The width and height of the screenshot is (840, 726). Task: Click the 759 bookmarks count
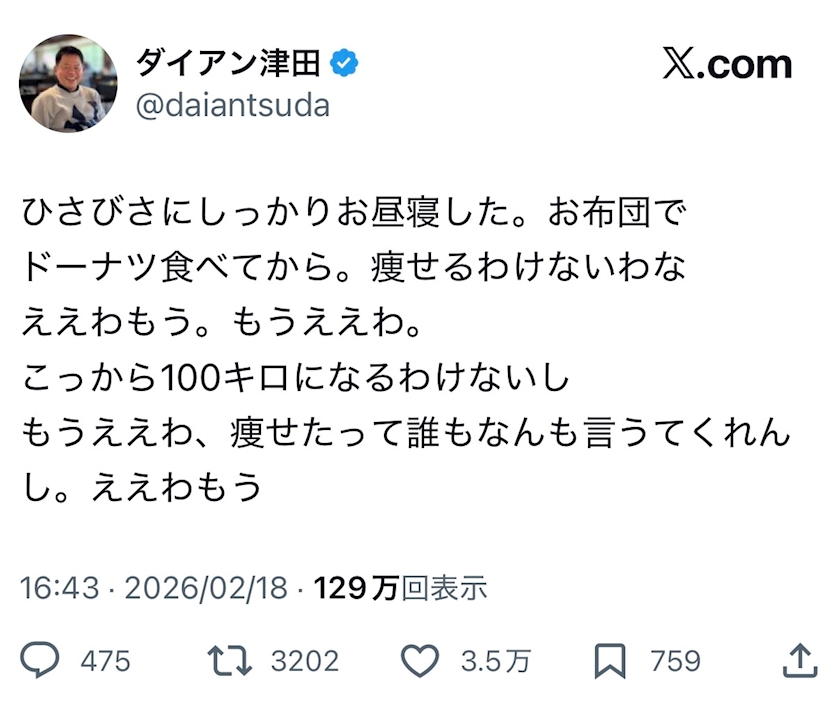pyautogui.click(x=676, y=661)
